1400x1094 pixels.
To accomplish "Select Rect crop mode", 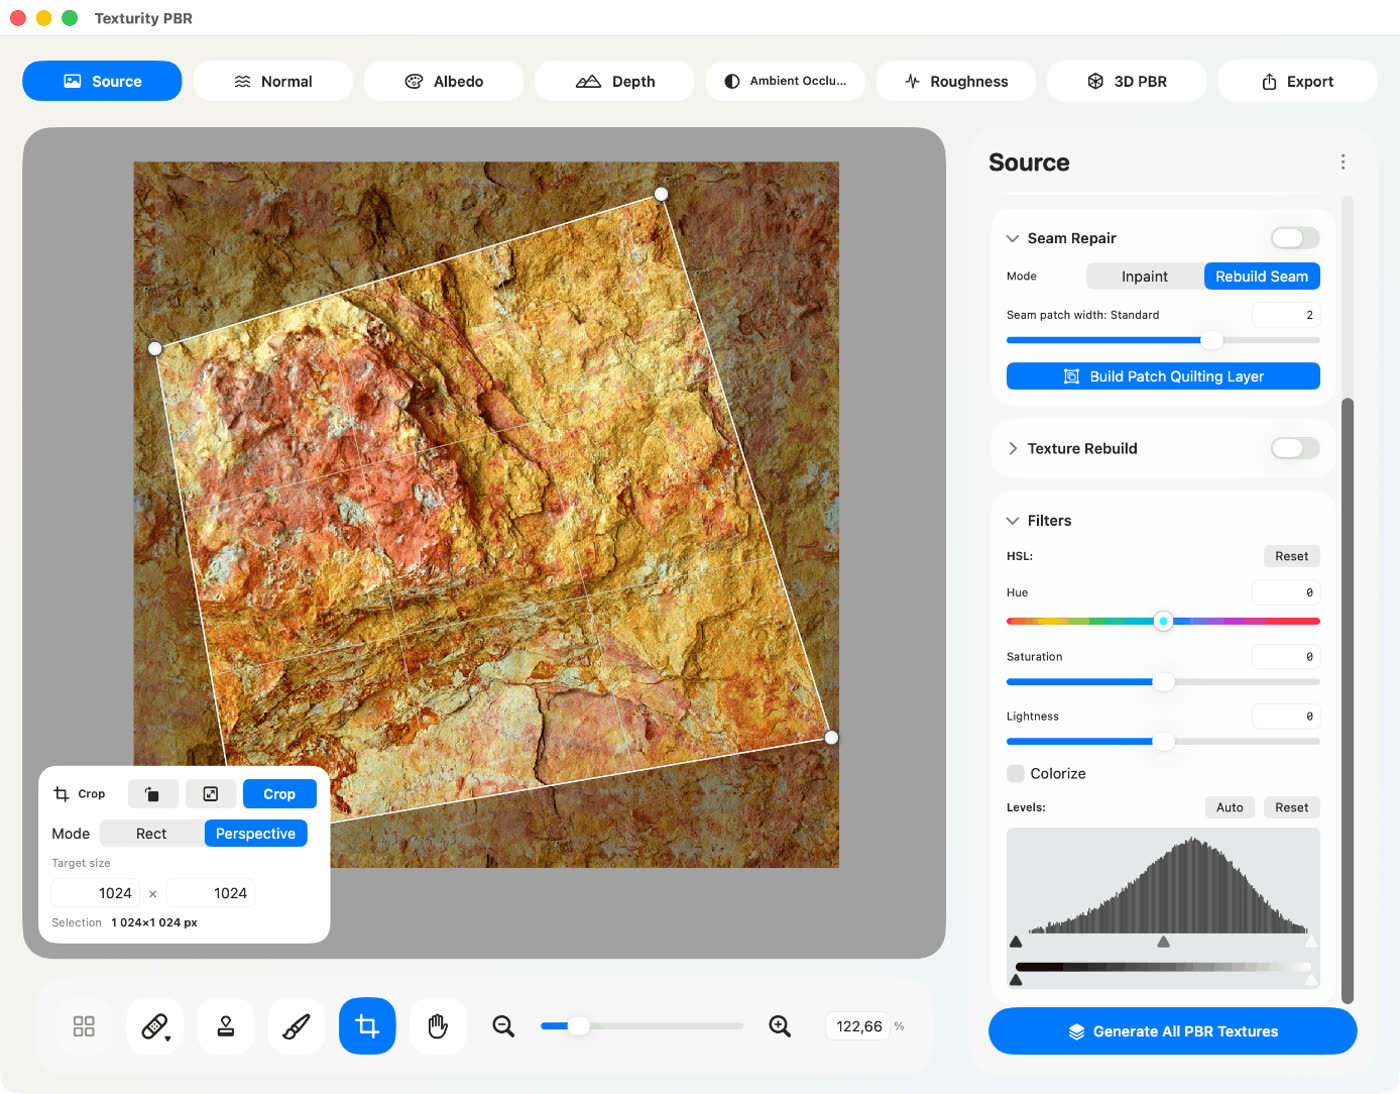I will click(x=152, y=833).
